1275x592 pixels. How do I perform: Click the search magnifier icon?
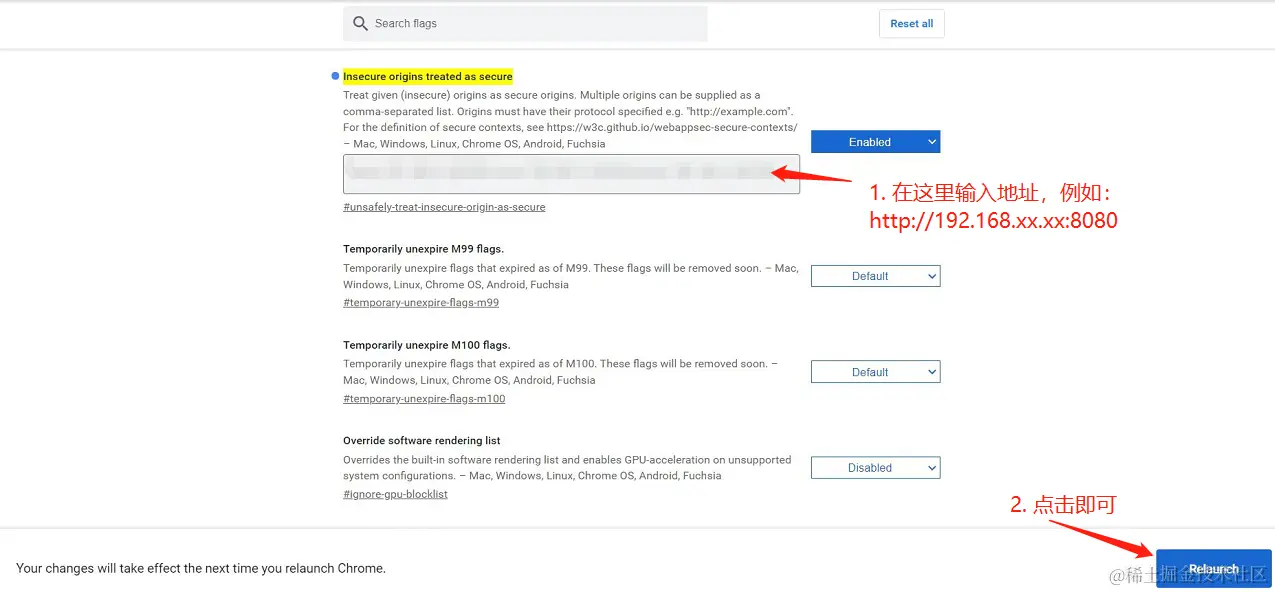point(360,24)
